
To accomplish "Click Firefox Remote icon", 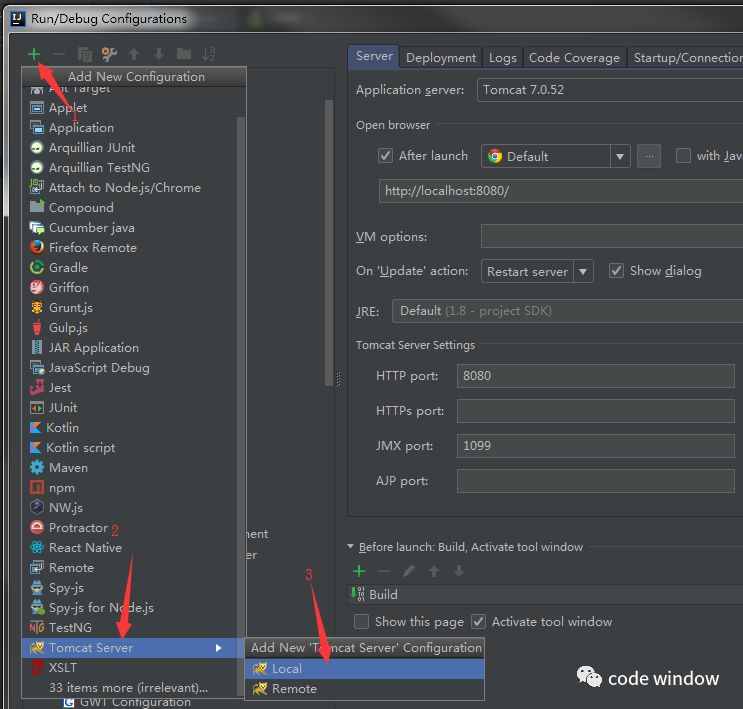I will (x=36, y=247).
